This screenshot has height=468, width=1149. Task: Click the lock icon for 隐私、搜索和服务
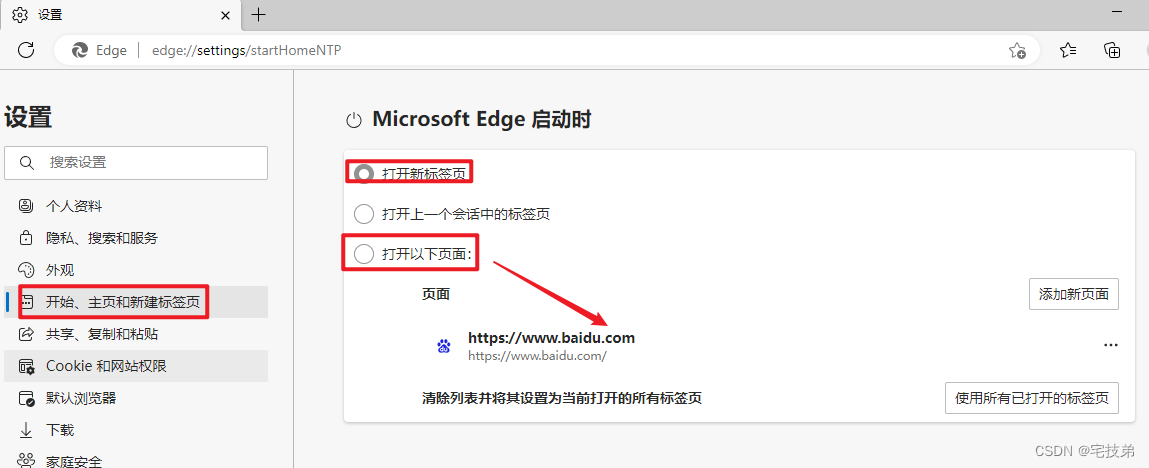(26, 238)
